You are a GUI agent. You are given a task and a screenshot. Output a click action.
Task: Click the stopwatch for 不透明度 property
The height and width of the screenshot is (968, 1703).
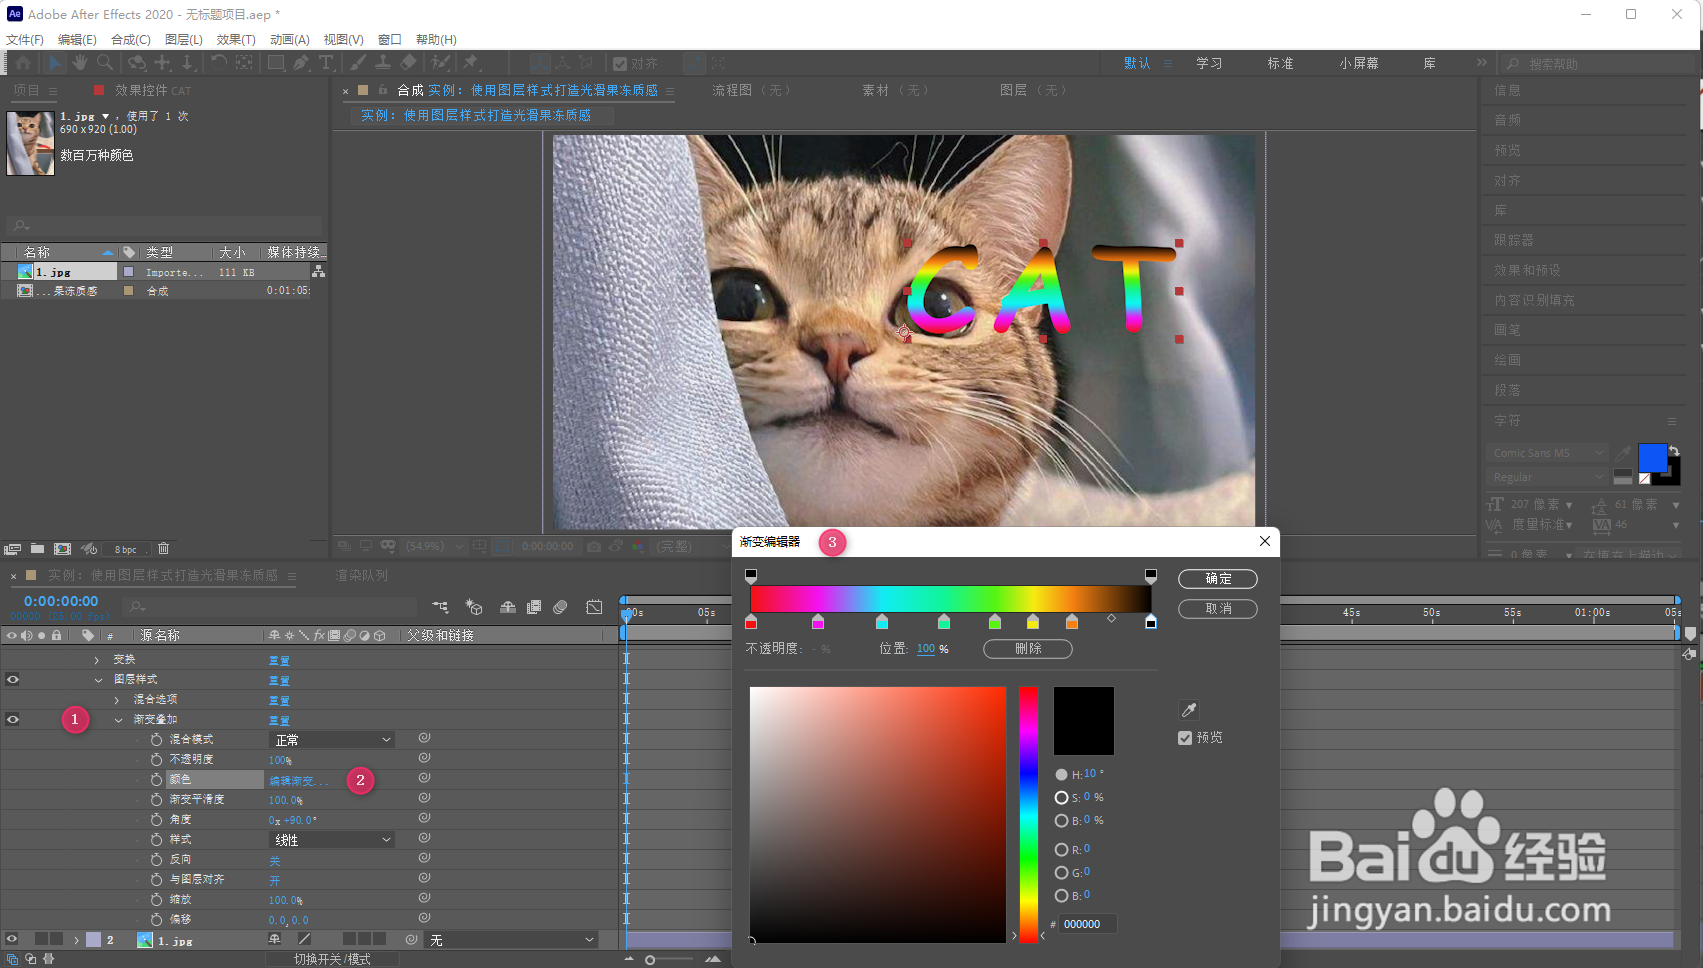tap(156, 759)
